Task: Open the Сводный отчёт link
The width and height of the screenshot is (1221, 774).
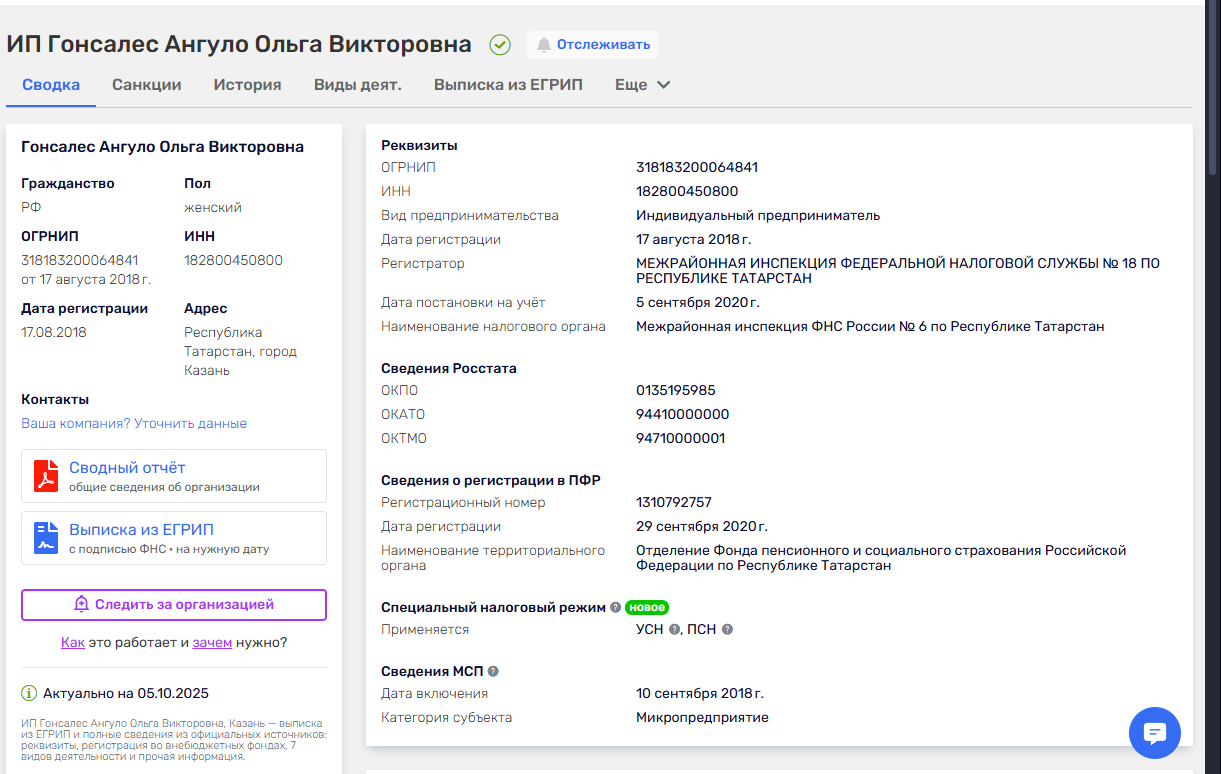Action: point(127,468)
